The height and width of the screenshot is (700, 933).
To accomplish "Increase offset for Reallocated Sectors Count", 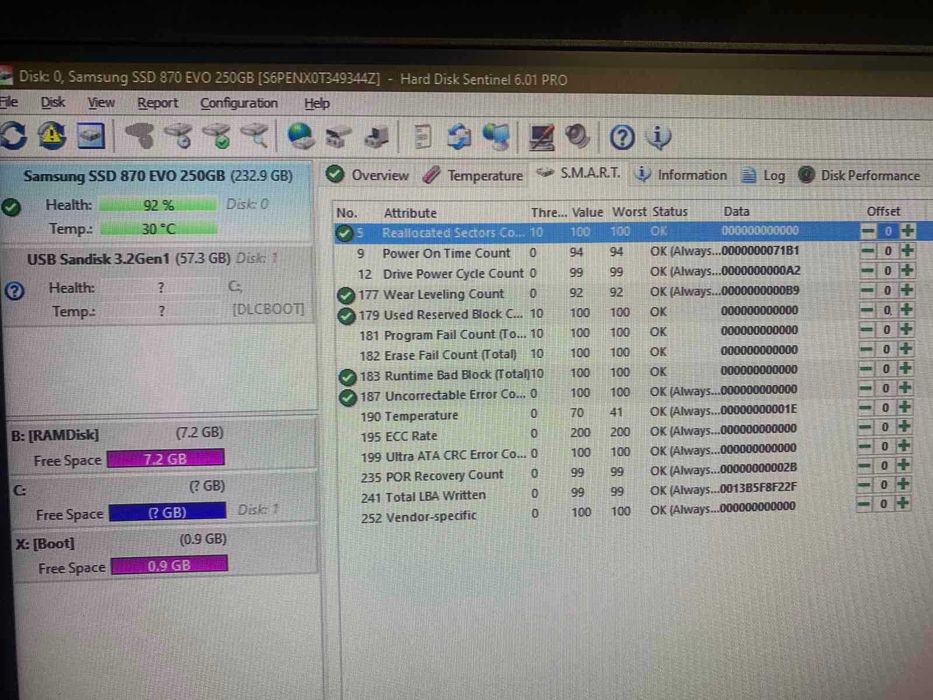I will pos(907,230).
